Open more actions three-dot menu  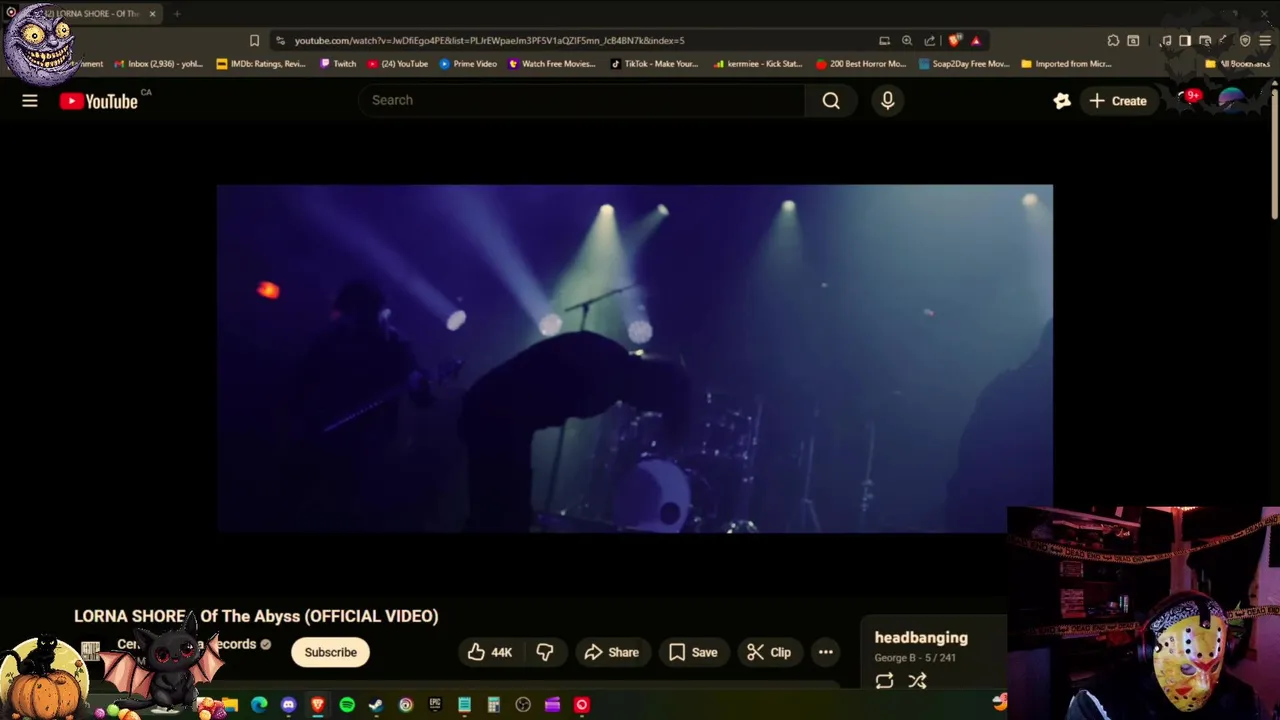point(826,652)
